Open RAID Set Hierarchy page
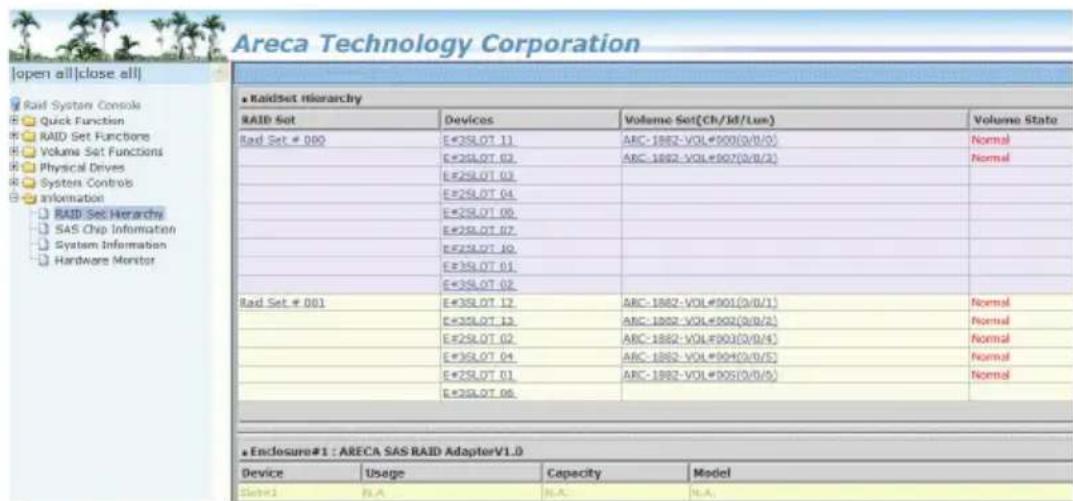Viewport: 1073px width, 501px height. (109, 214)
